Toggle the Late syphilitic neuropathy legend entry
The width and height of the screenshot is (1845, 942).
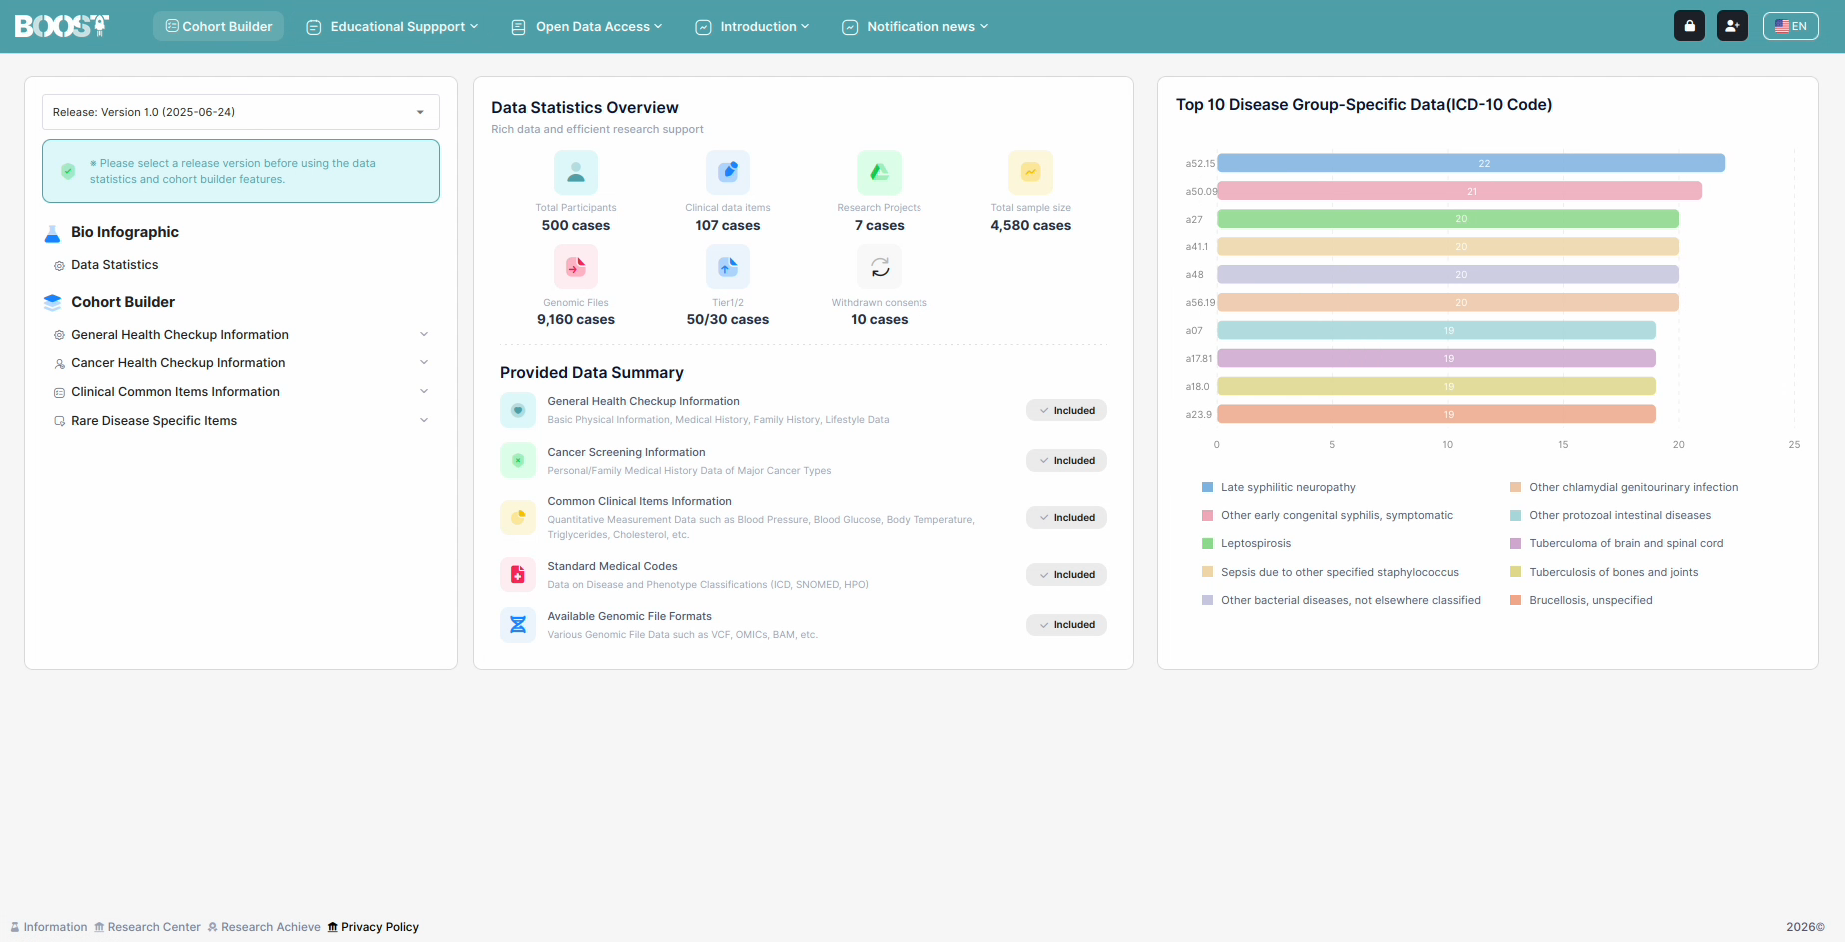click(x=1279, y=487)
